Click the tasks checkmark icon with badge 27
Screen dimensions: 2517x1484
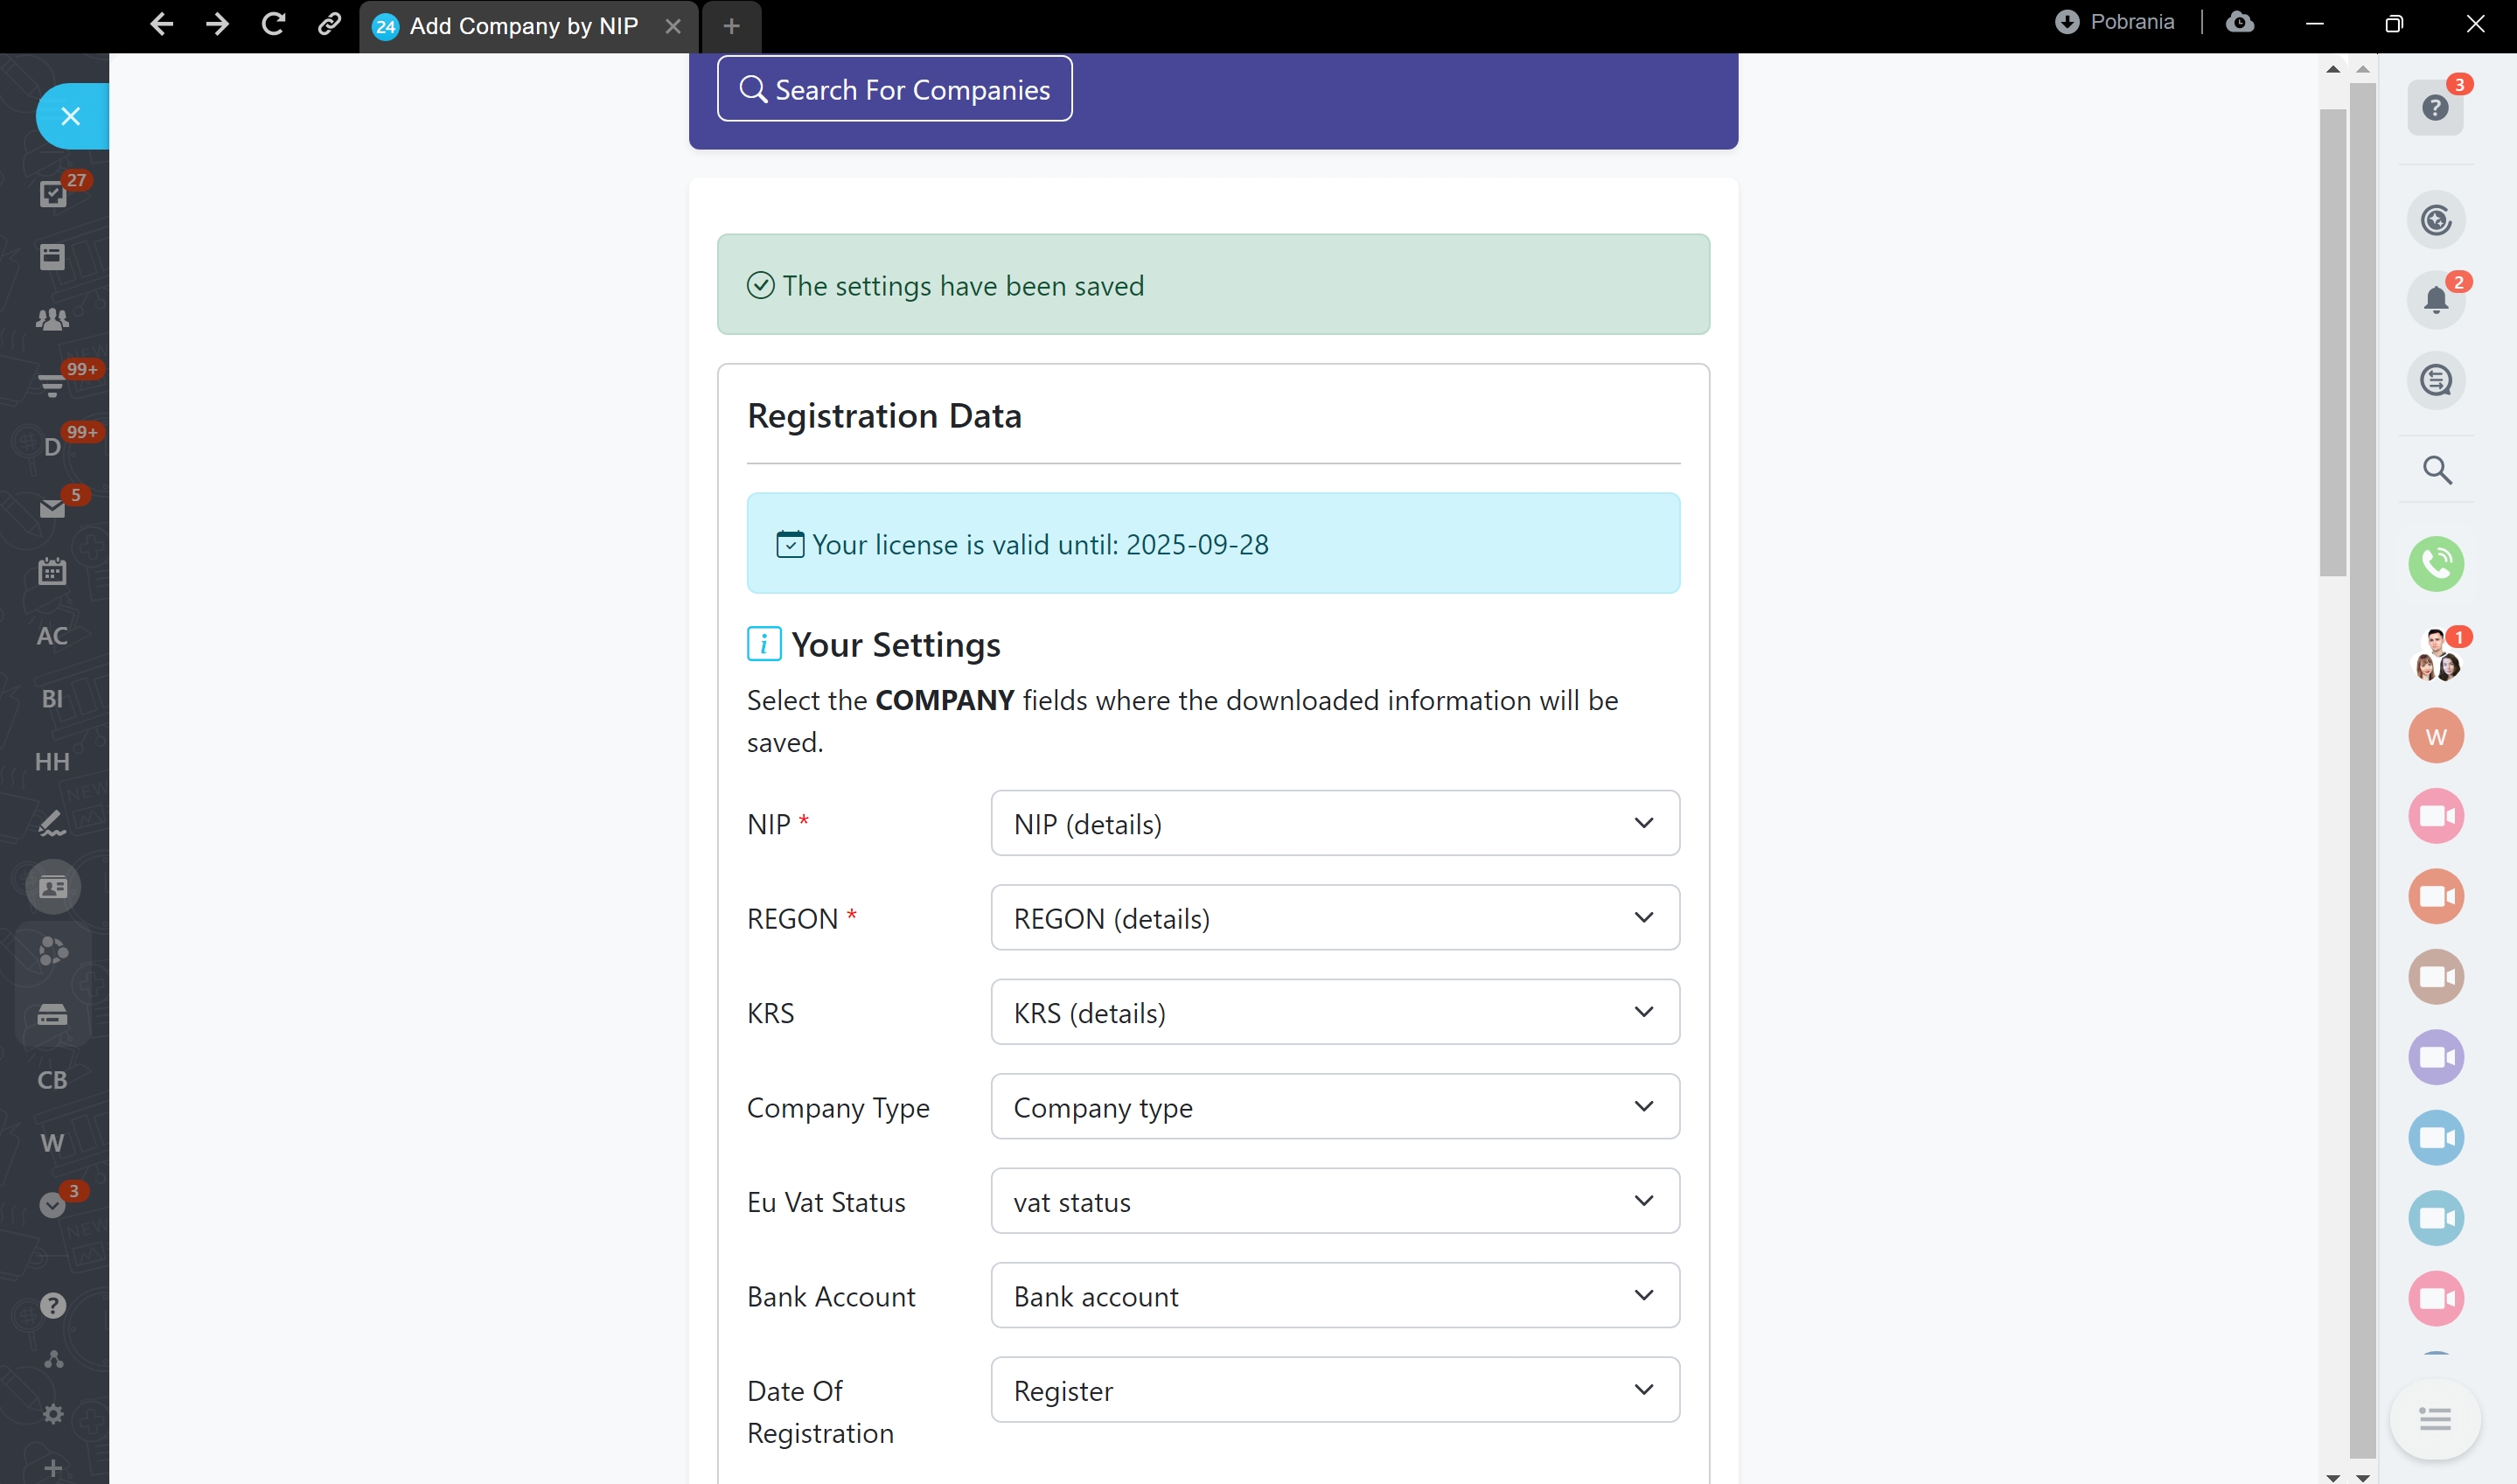[x=52, y=194]
